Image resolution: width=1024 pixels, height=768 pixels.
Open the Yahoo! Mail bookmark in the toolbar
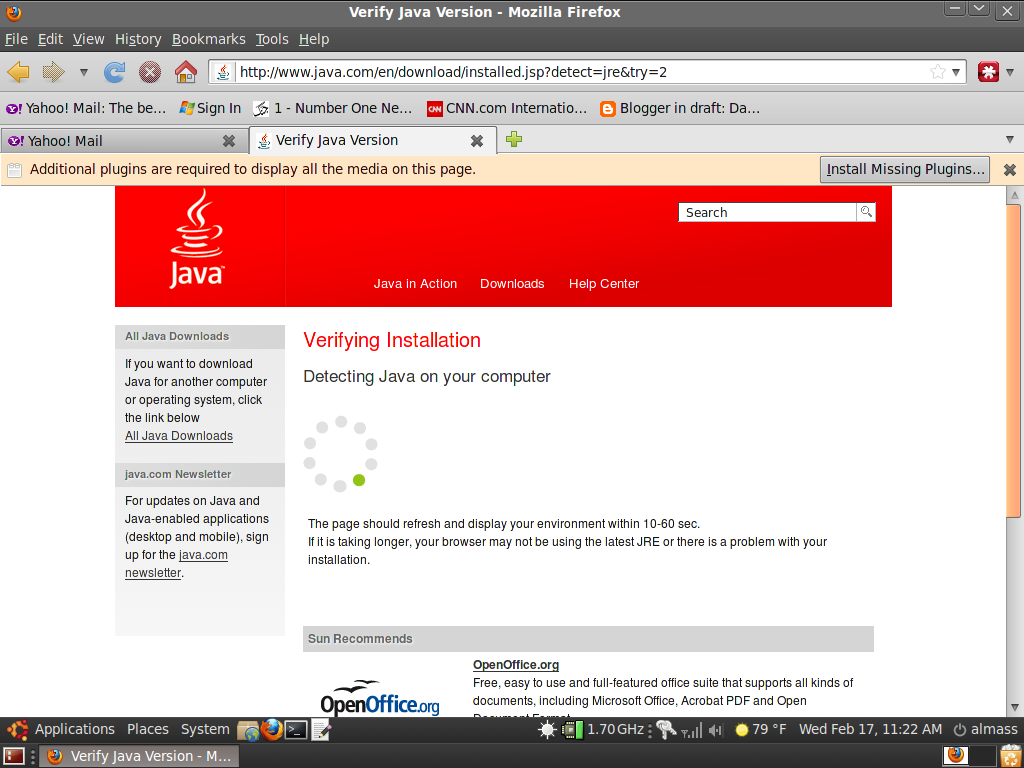point(86,108)
